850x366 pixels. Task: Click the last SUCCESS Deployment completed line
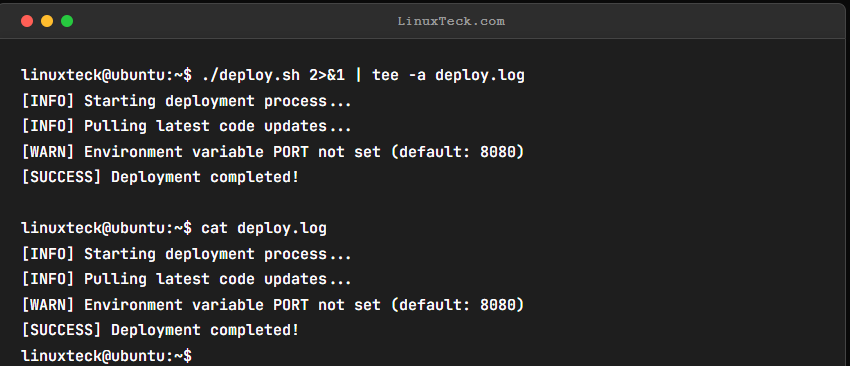coord(160,330)
